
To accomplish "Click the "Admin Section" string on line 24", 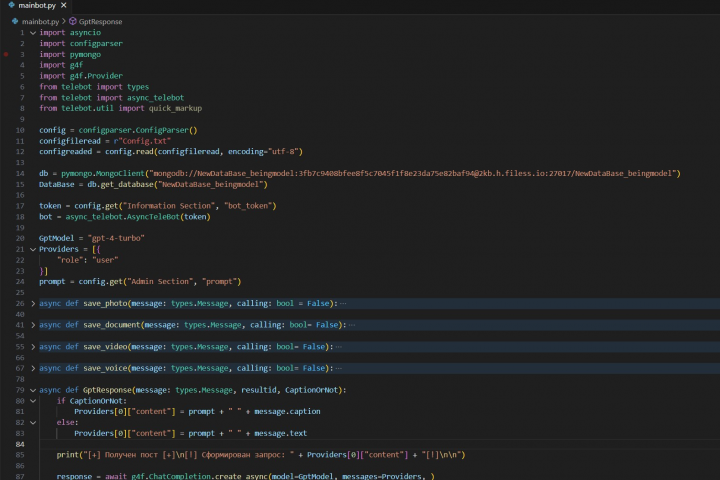I will point(160,282).
